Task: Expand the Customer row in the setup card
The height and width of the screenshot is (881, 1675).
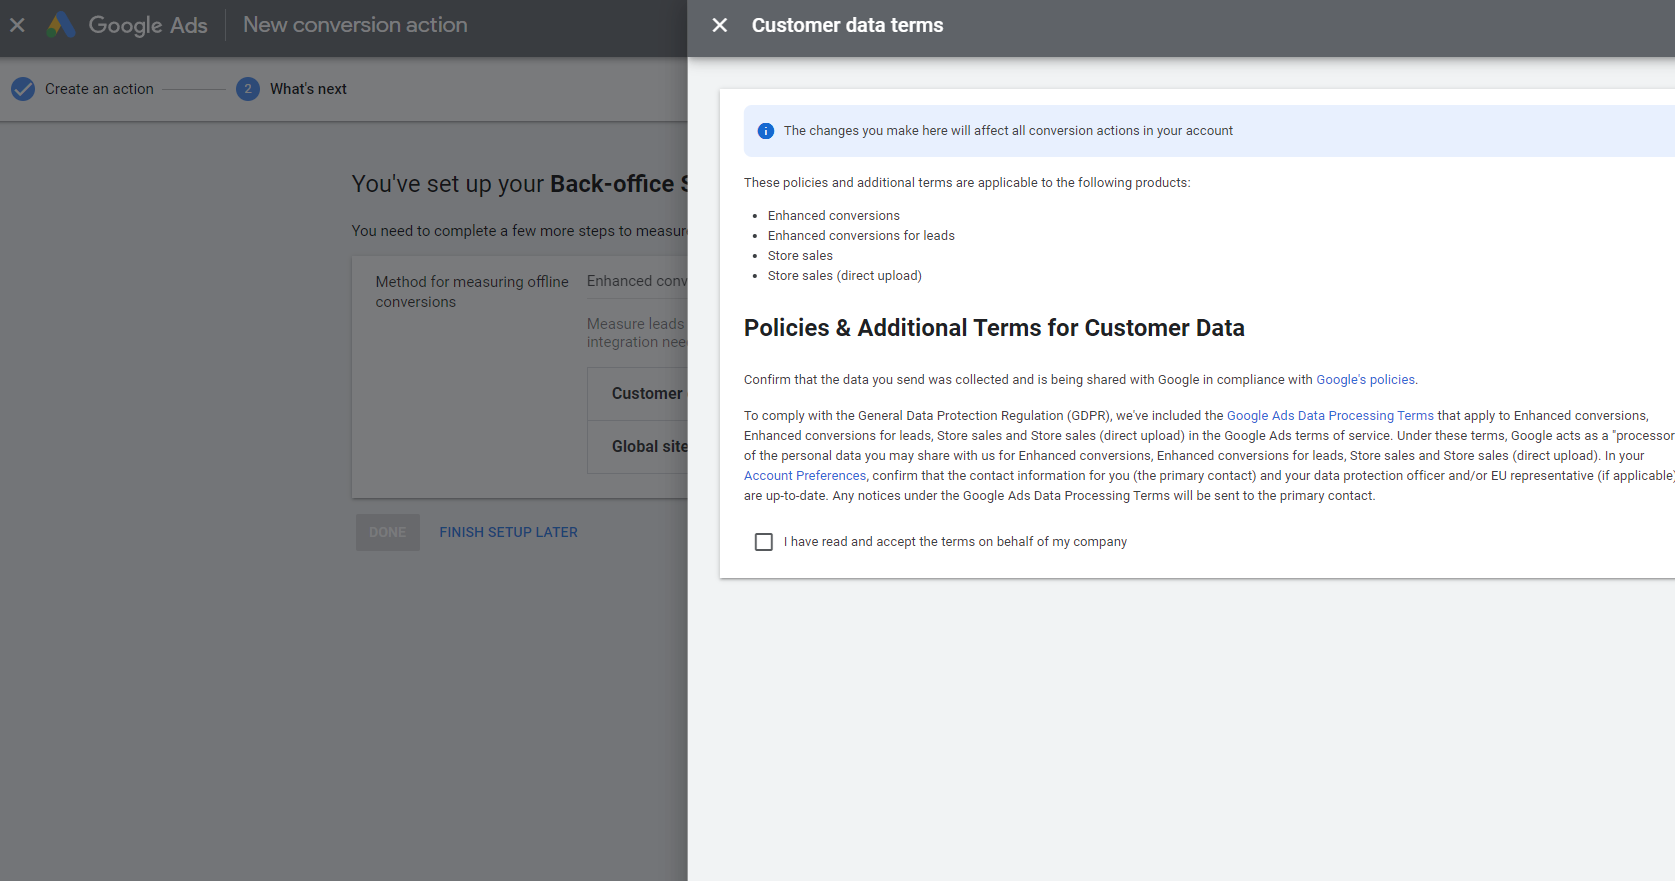Action: 647,394
